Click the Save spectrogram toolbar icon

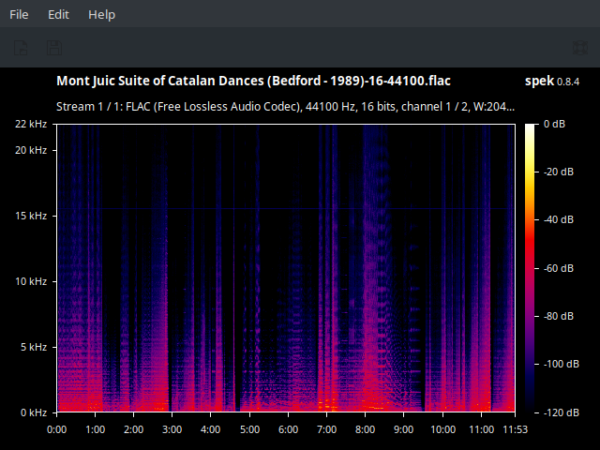54,48
